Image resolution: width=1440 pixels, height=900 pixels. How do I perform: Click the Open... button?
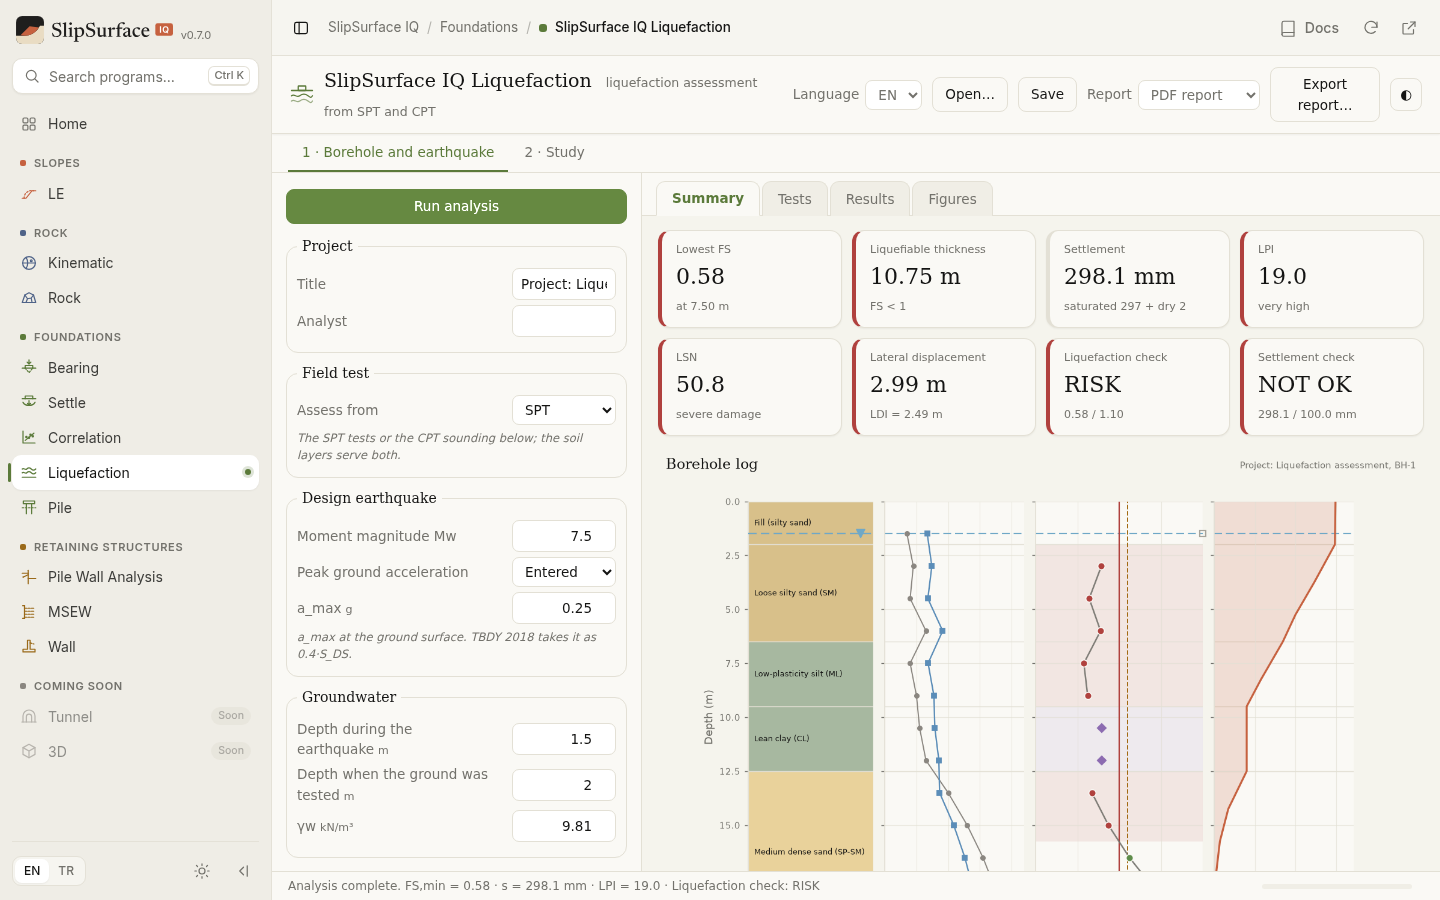pyautogui.click(x=970, y=94)
